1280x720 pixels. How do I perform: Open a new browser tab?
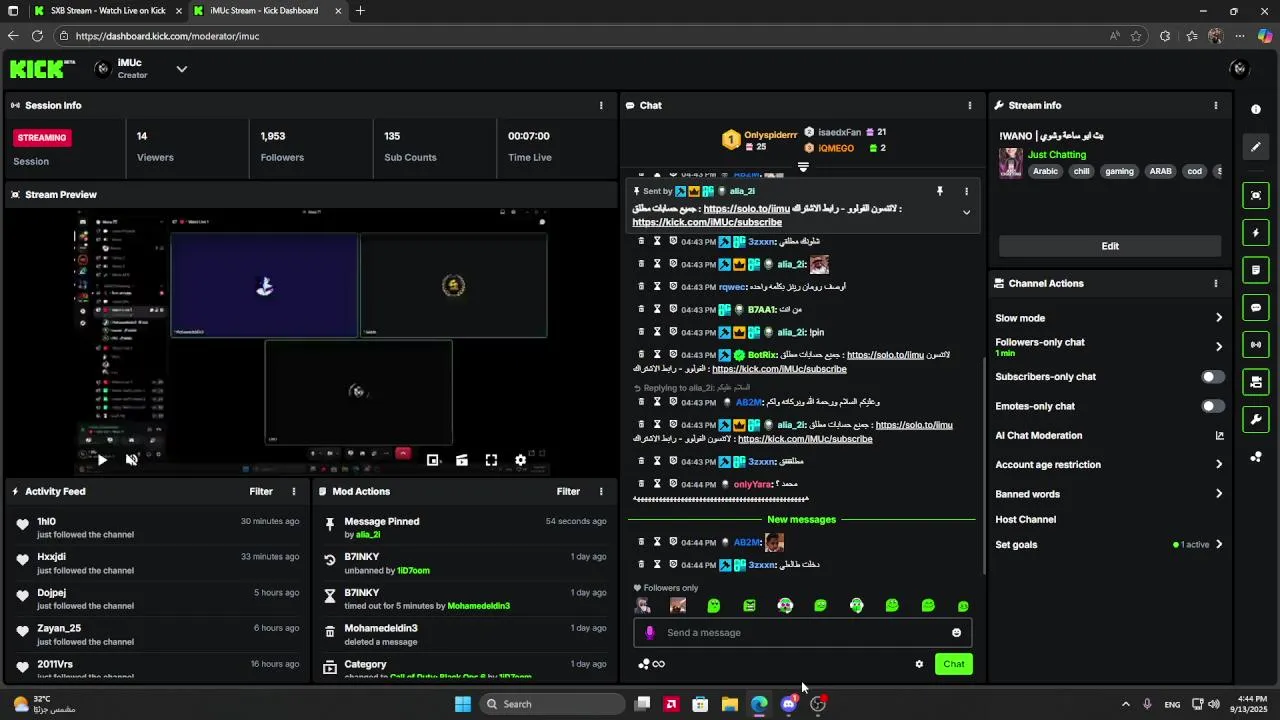360,11
